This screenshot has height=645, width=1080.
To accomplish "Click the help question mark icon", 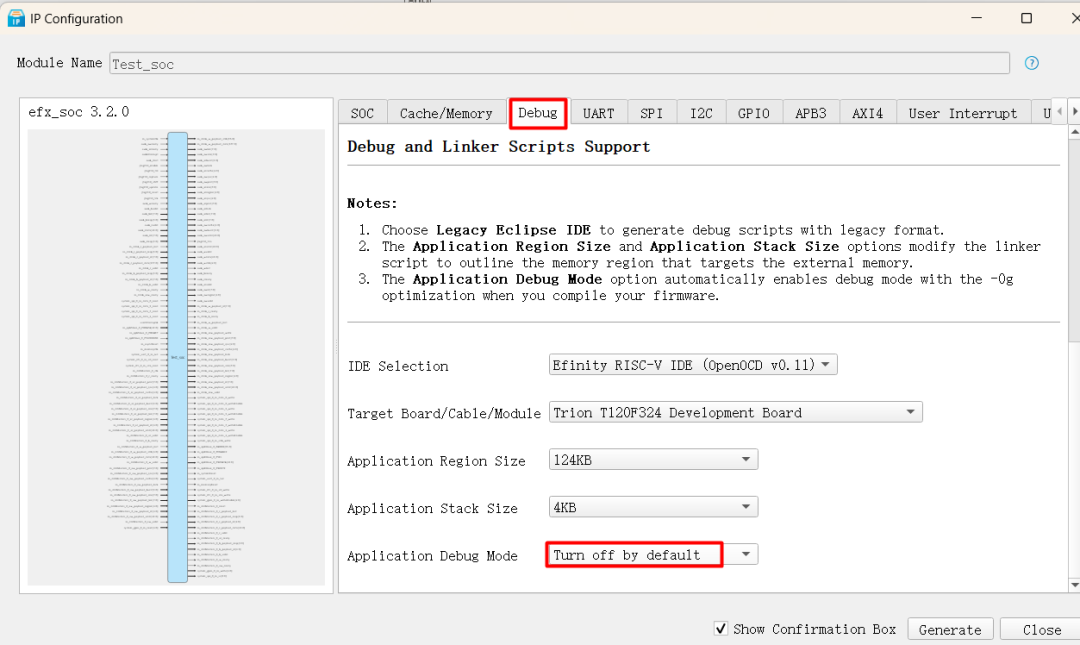I will tap(1032, 63).
